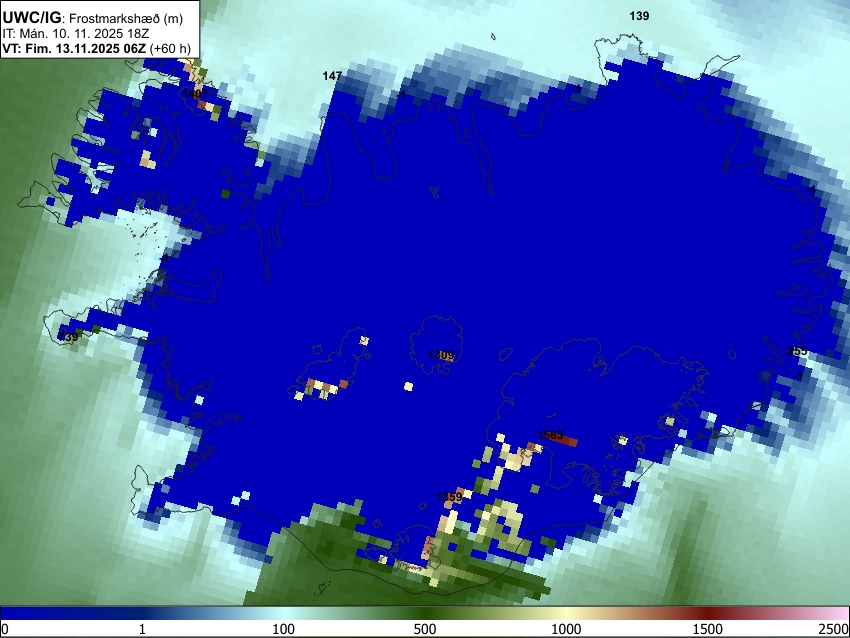Click the 0 label on the colour scale

(x=5, y=629)
